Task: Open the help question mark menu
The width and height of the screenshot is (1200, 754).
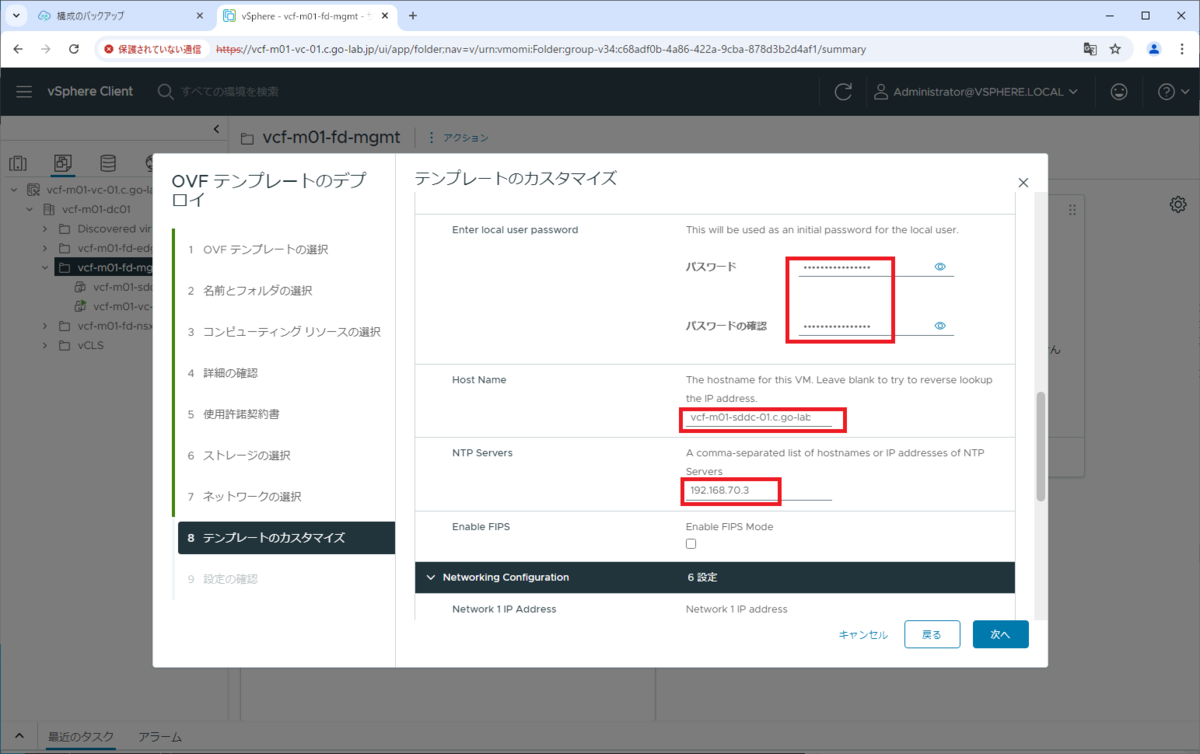Action: (1173, 91)
